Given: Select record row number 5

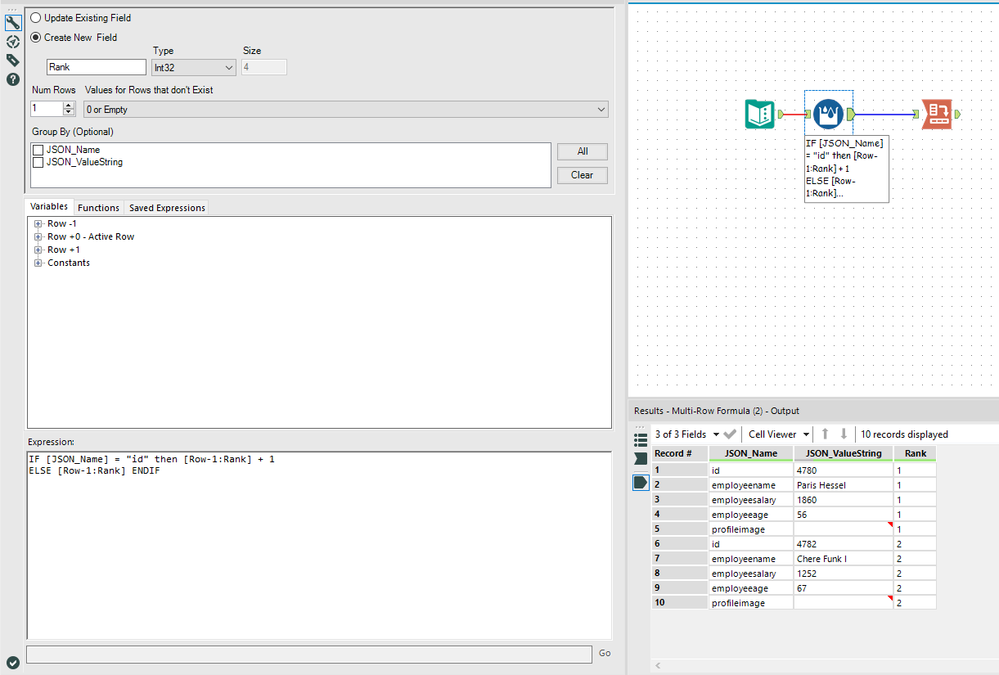Looking at the screenshot, I should (x=679, y=529).
